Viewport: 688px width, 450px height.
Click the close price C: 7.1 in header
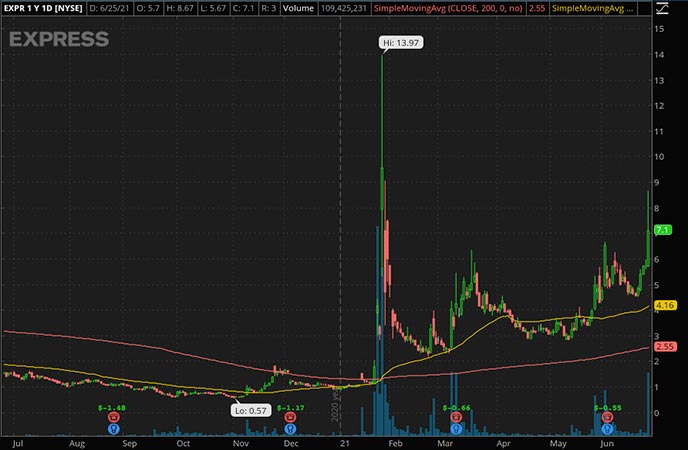pyautogui.click(x=243, y=8)
